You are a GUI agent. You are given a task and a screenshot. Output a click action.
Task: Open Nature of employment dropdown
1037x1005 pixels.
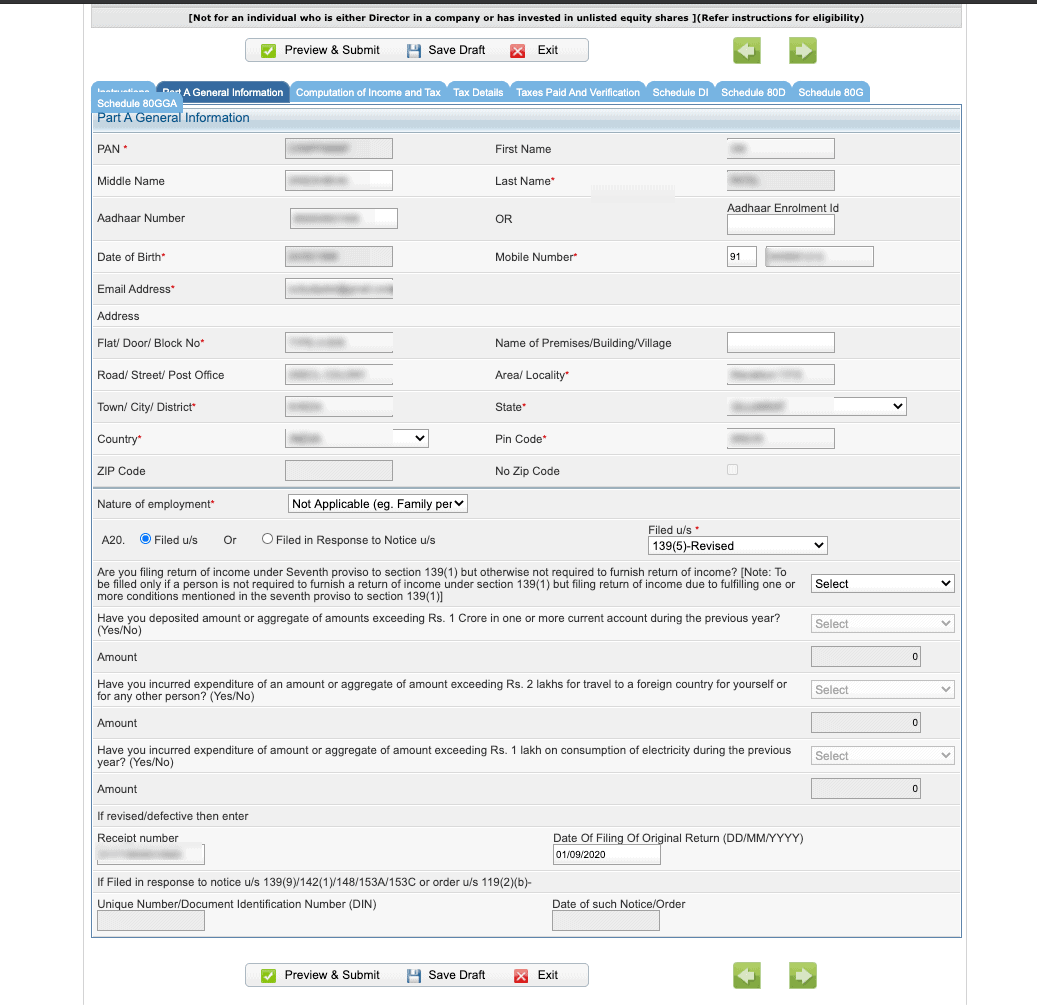(x=378, y=504)
